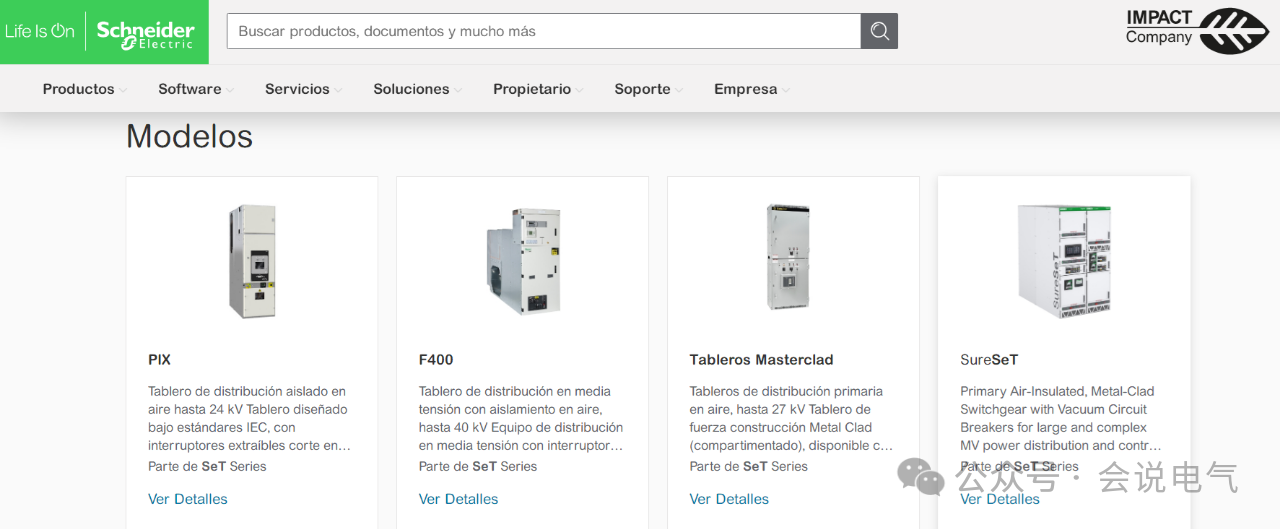Screen dimensions: 1280x529
Task: Expand the Productos dropdown menu
Action: (84, 89)
